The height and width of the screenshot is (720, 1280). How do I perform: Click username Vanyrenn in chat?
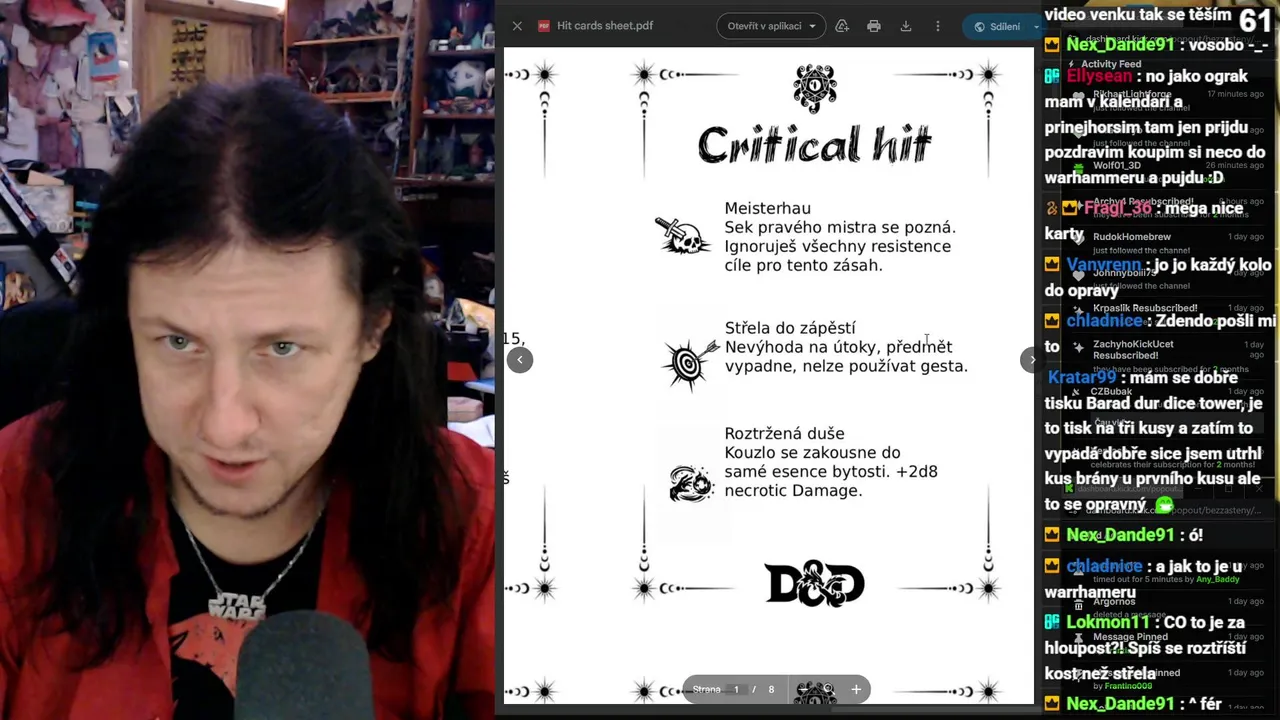click(1103, 266)
